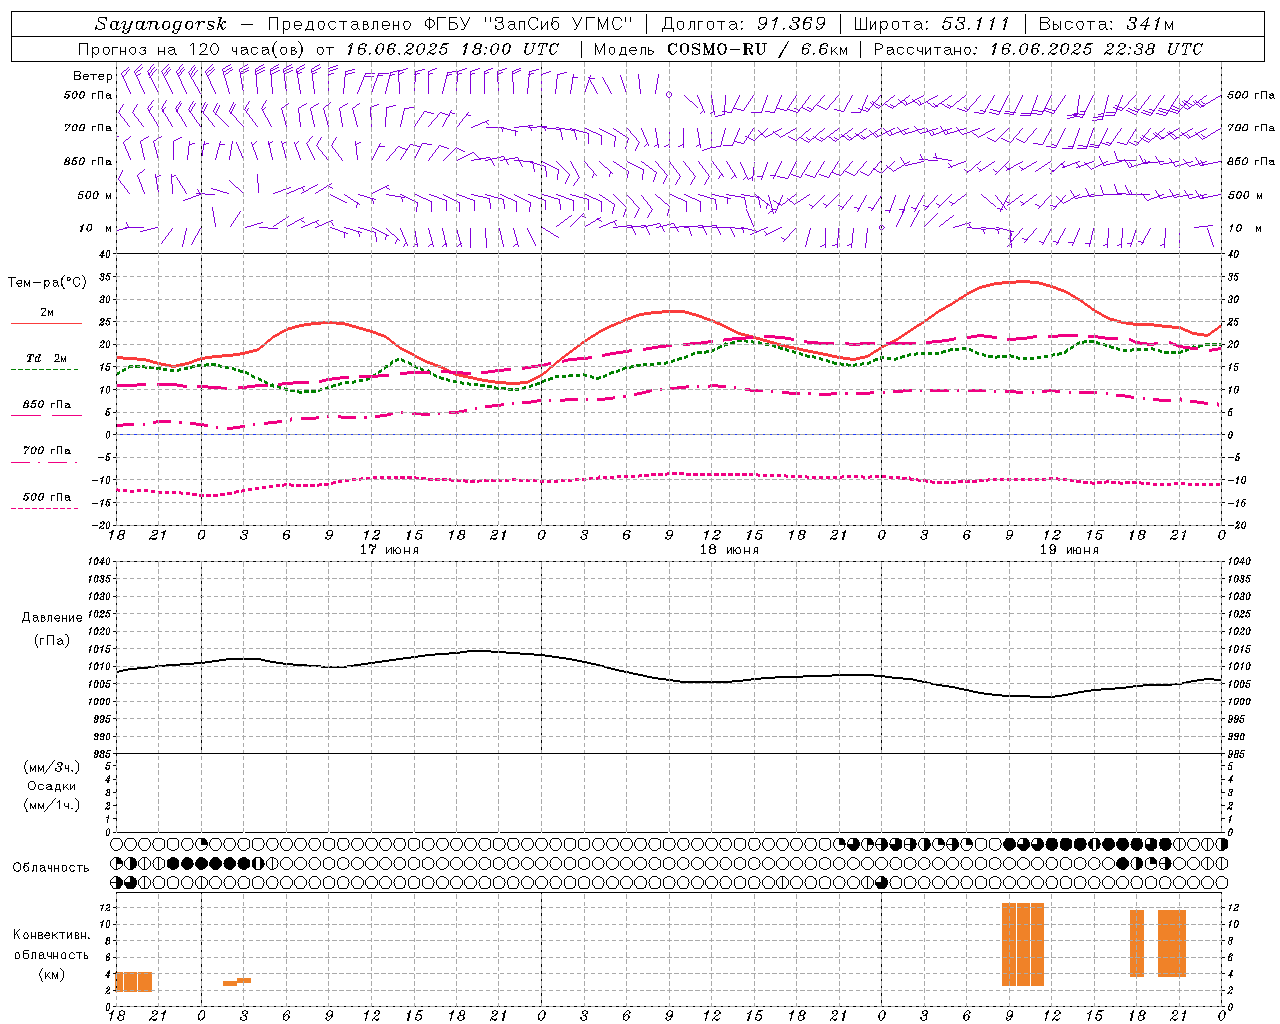Click the 'Конвективн.' convective cloud label
This screenshot has width=1280, height=1024.
[52, 935]
